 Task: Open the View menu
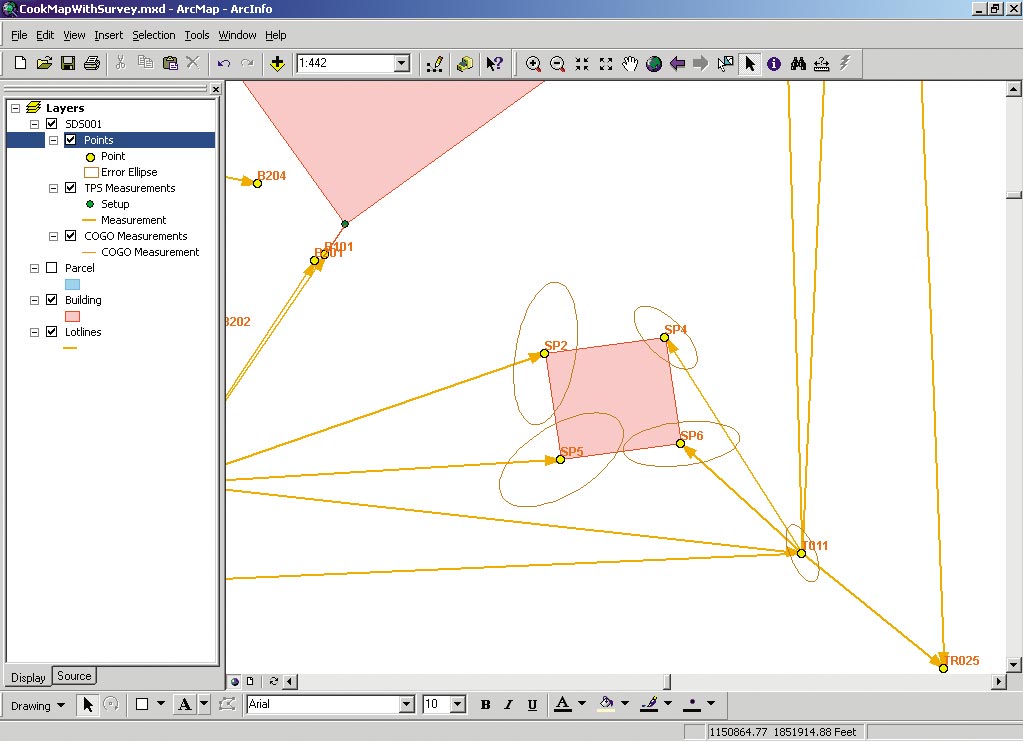[x=74, y=35]
